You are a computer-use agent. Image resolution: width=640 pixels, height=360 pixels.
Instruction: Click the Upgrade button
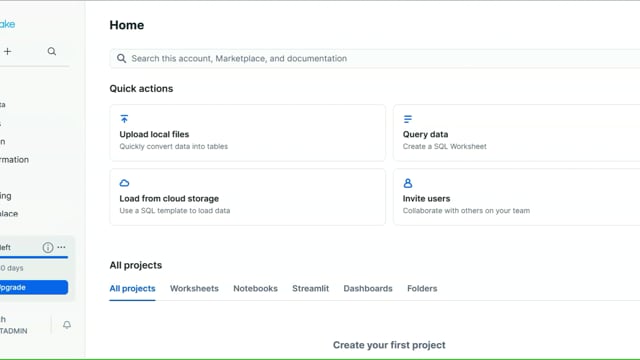pos(34,287)
